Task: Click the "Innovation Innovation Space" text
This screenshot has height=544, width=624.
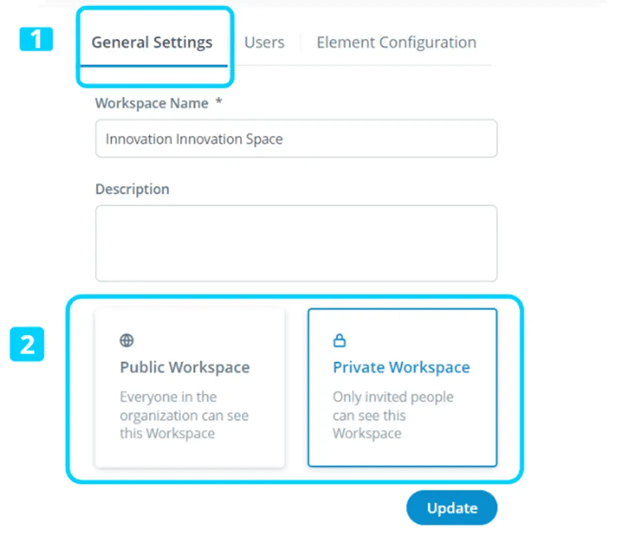Action: (x=194, y=139)
